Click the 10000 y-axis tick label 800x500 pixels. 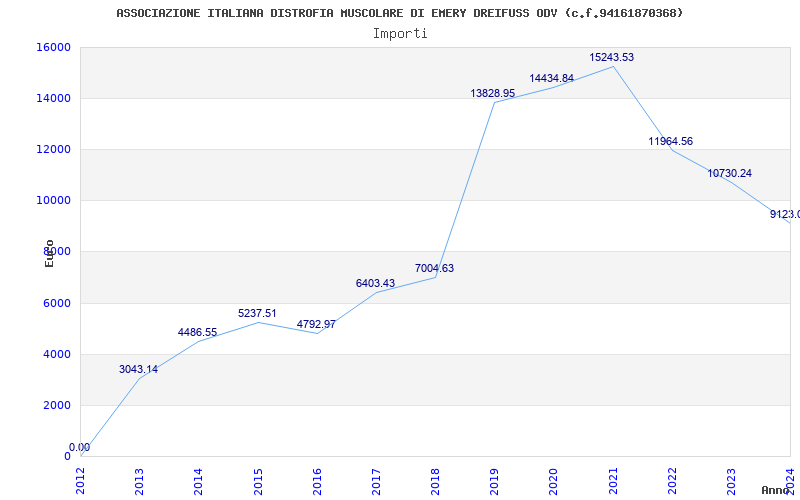point(53,201)
